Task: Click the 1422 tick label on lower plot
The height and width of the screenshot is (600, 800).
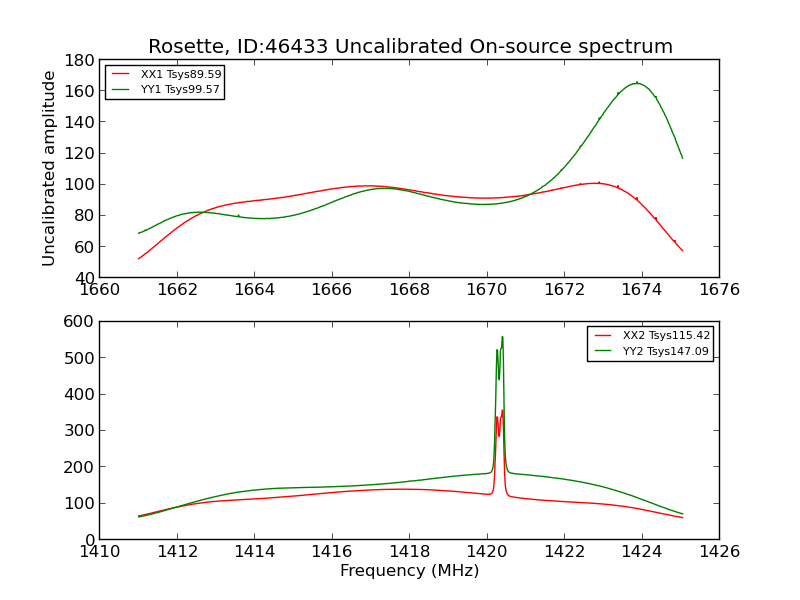Action: [x=564, y=552]
